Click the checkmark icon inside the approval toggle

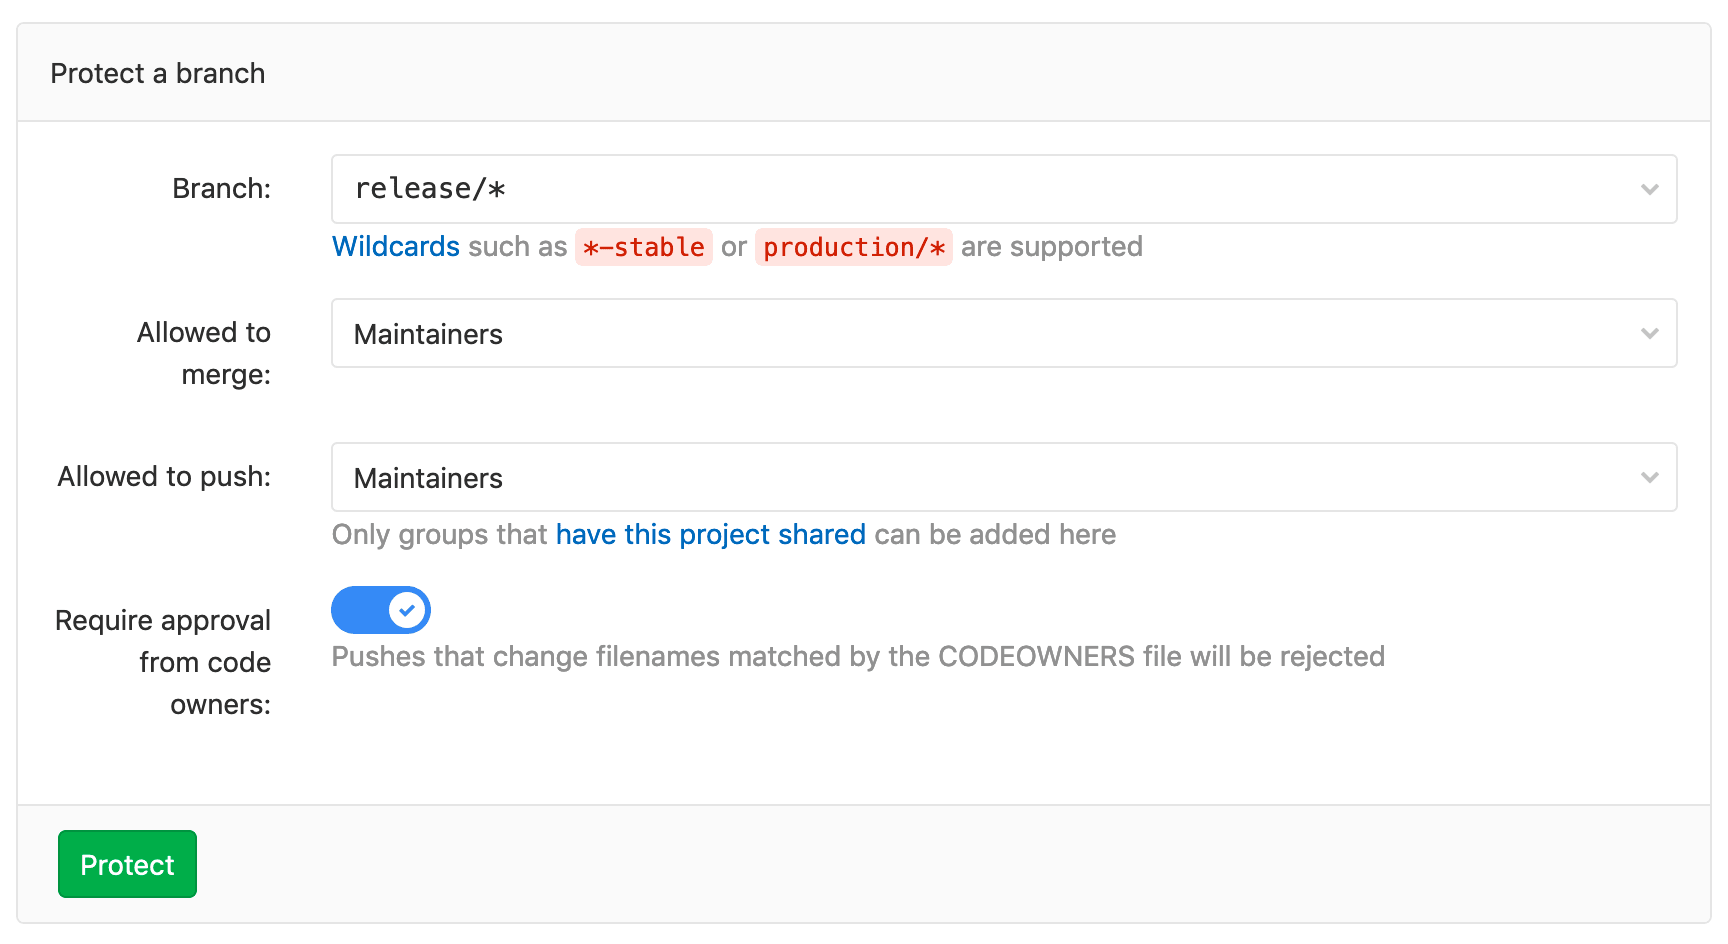click(406, 608)
